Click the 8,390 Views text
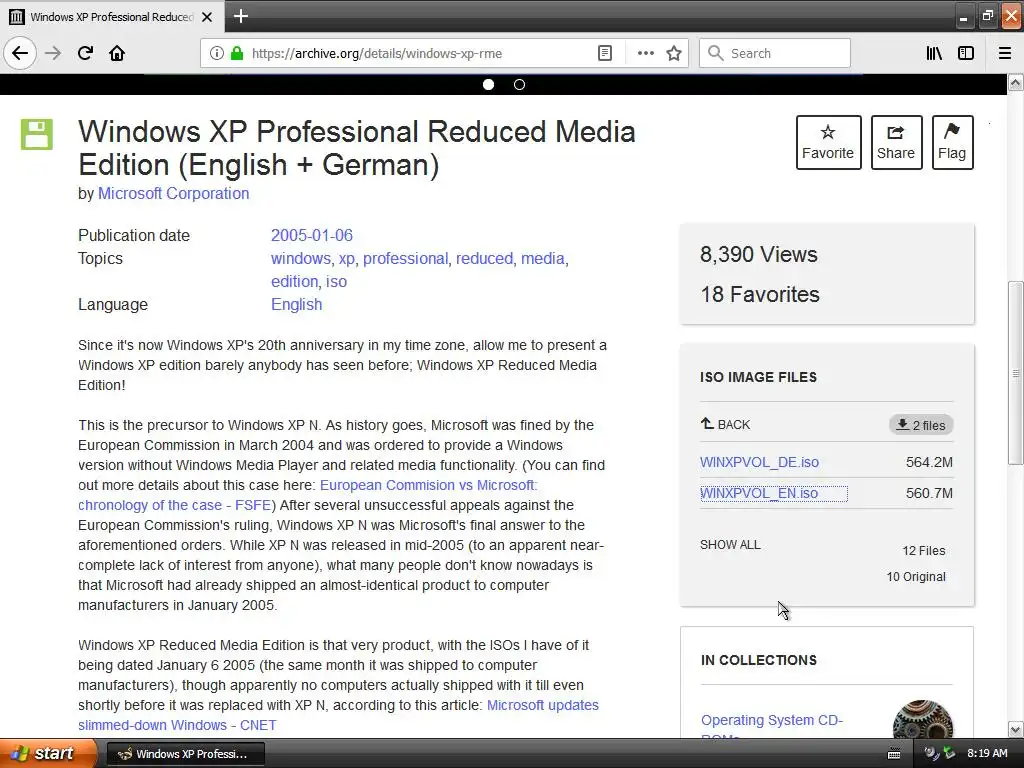This screenshot has width=1024, height=768. 759,254
